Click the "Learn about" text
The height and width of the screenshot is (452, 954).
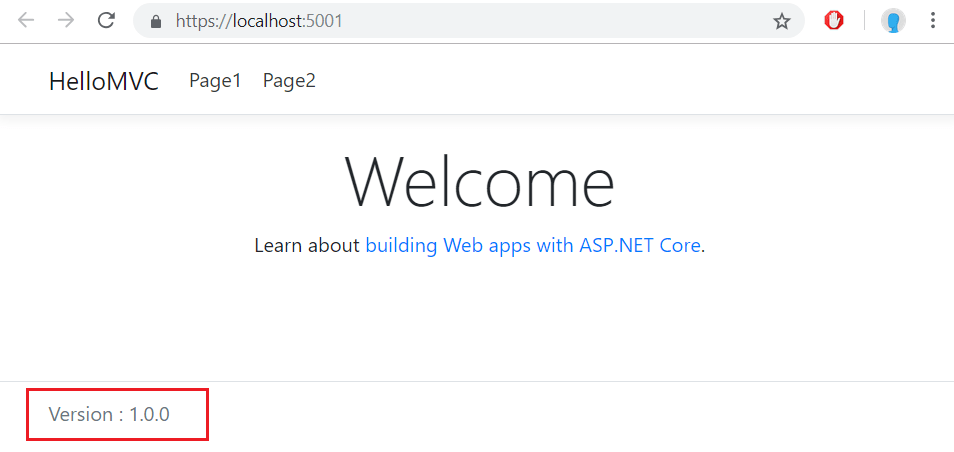(x=307, y=246)
